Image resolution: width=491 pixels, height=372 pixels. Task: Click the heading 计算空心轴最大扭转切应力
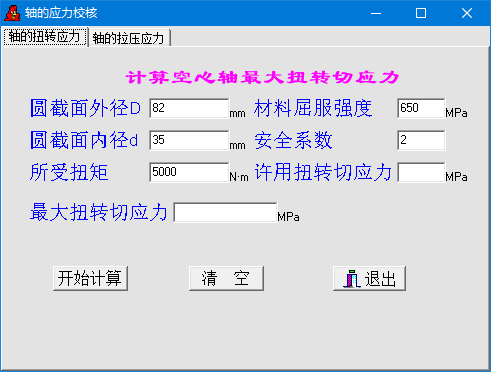[262, 77]
